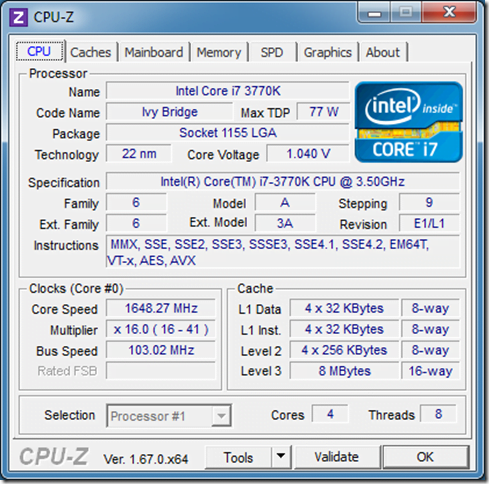
Task: Click the Level 2 4 x 256 KBytes value
Action: coord(344,350)
